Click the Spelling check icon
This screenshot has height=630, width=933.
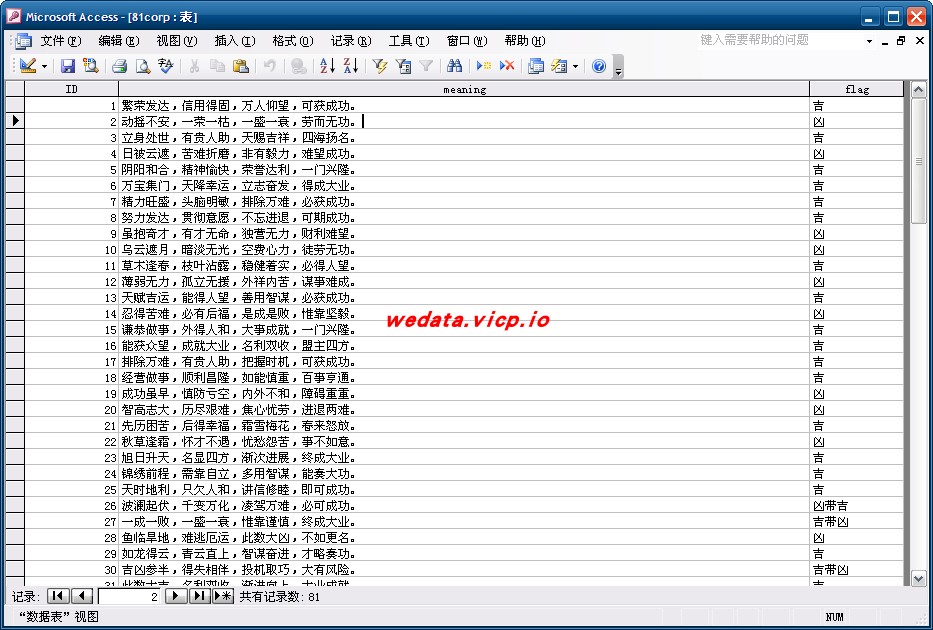click(x=165, y=66)
